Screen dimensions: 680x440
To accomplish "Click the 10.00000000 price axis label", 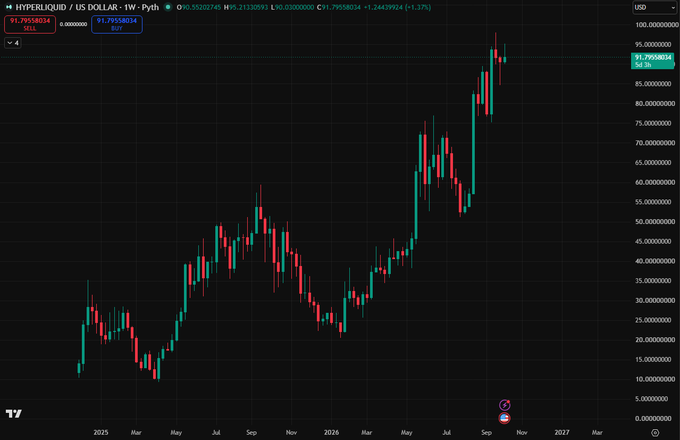I will point(655,379).
